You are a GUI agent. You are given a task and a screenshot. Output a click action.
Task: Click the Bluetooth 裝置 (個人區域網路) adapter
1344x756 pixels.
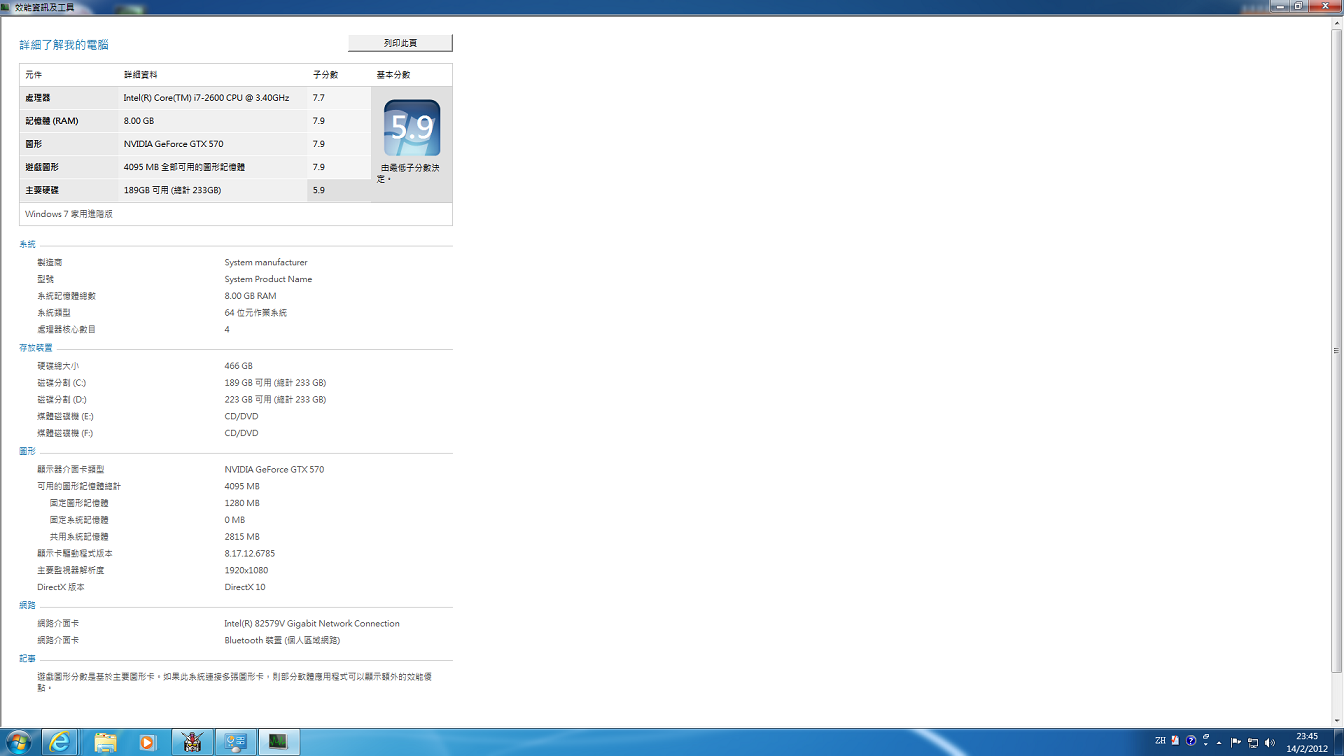click(282, 640)
